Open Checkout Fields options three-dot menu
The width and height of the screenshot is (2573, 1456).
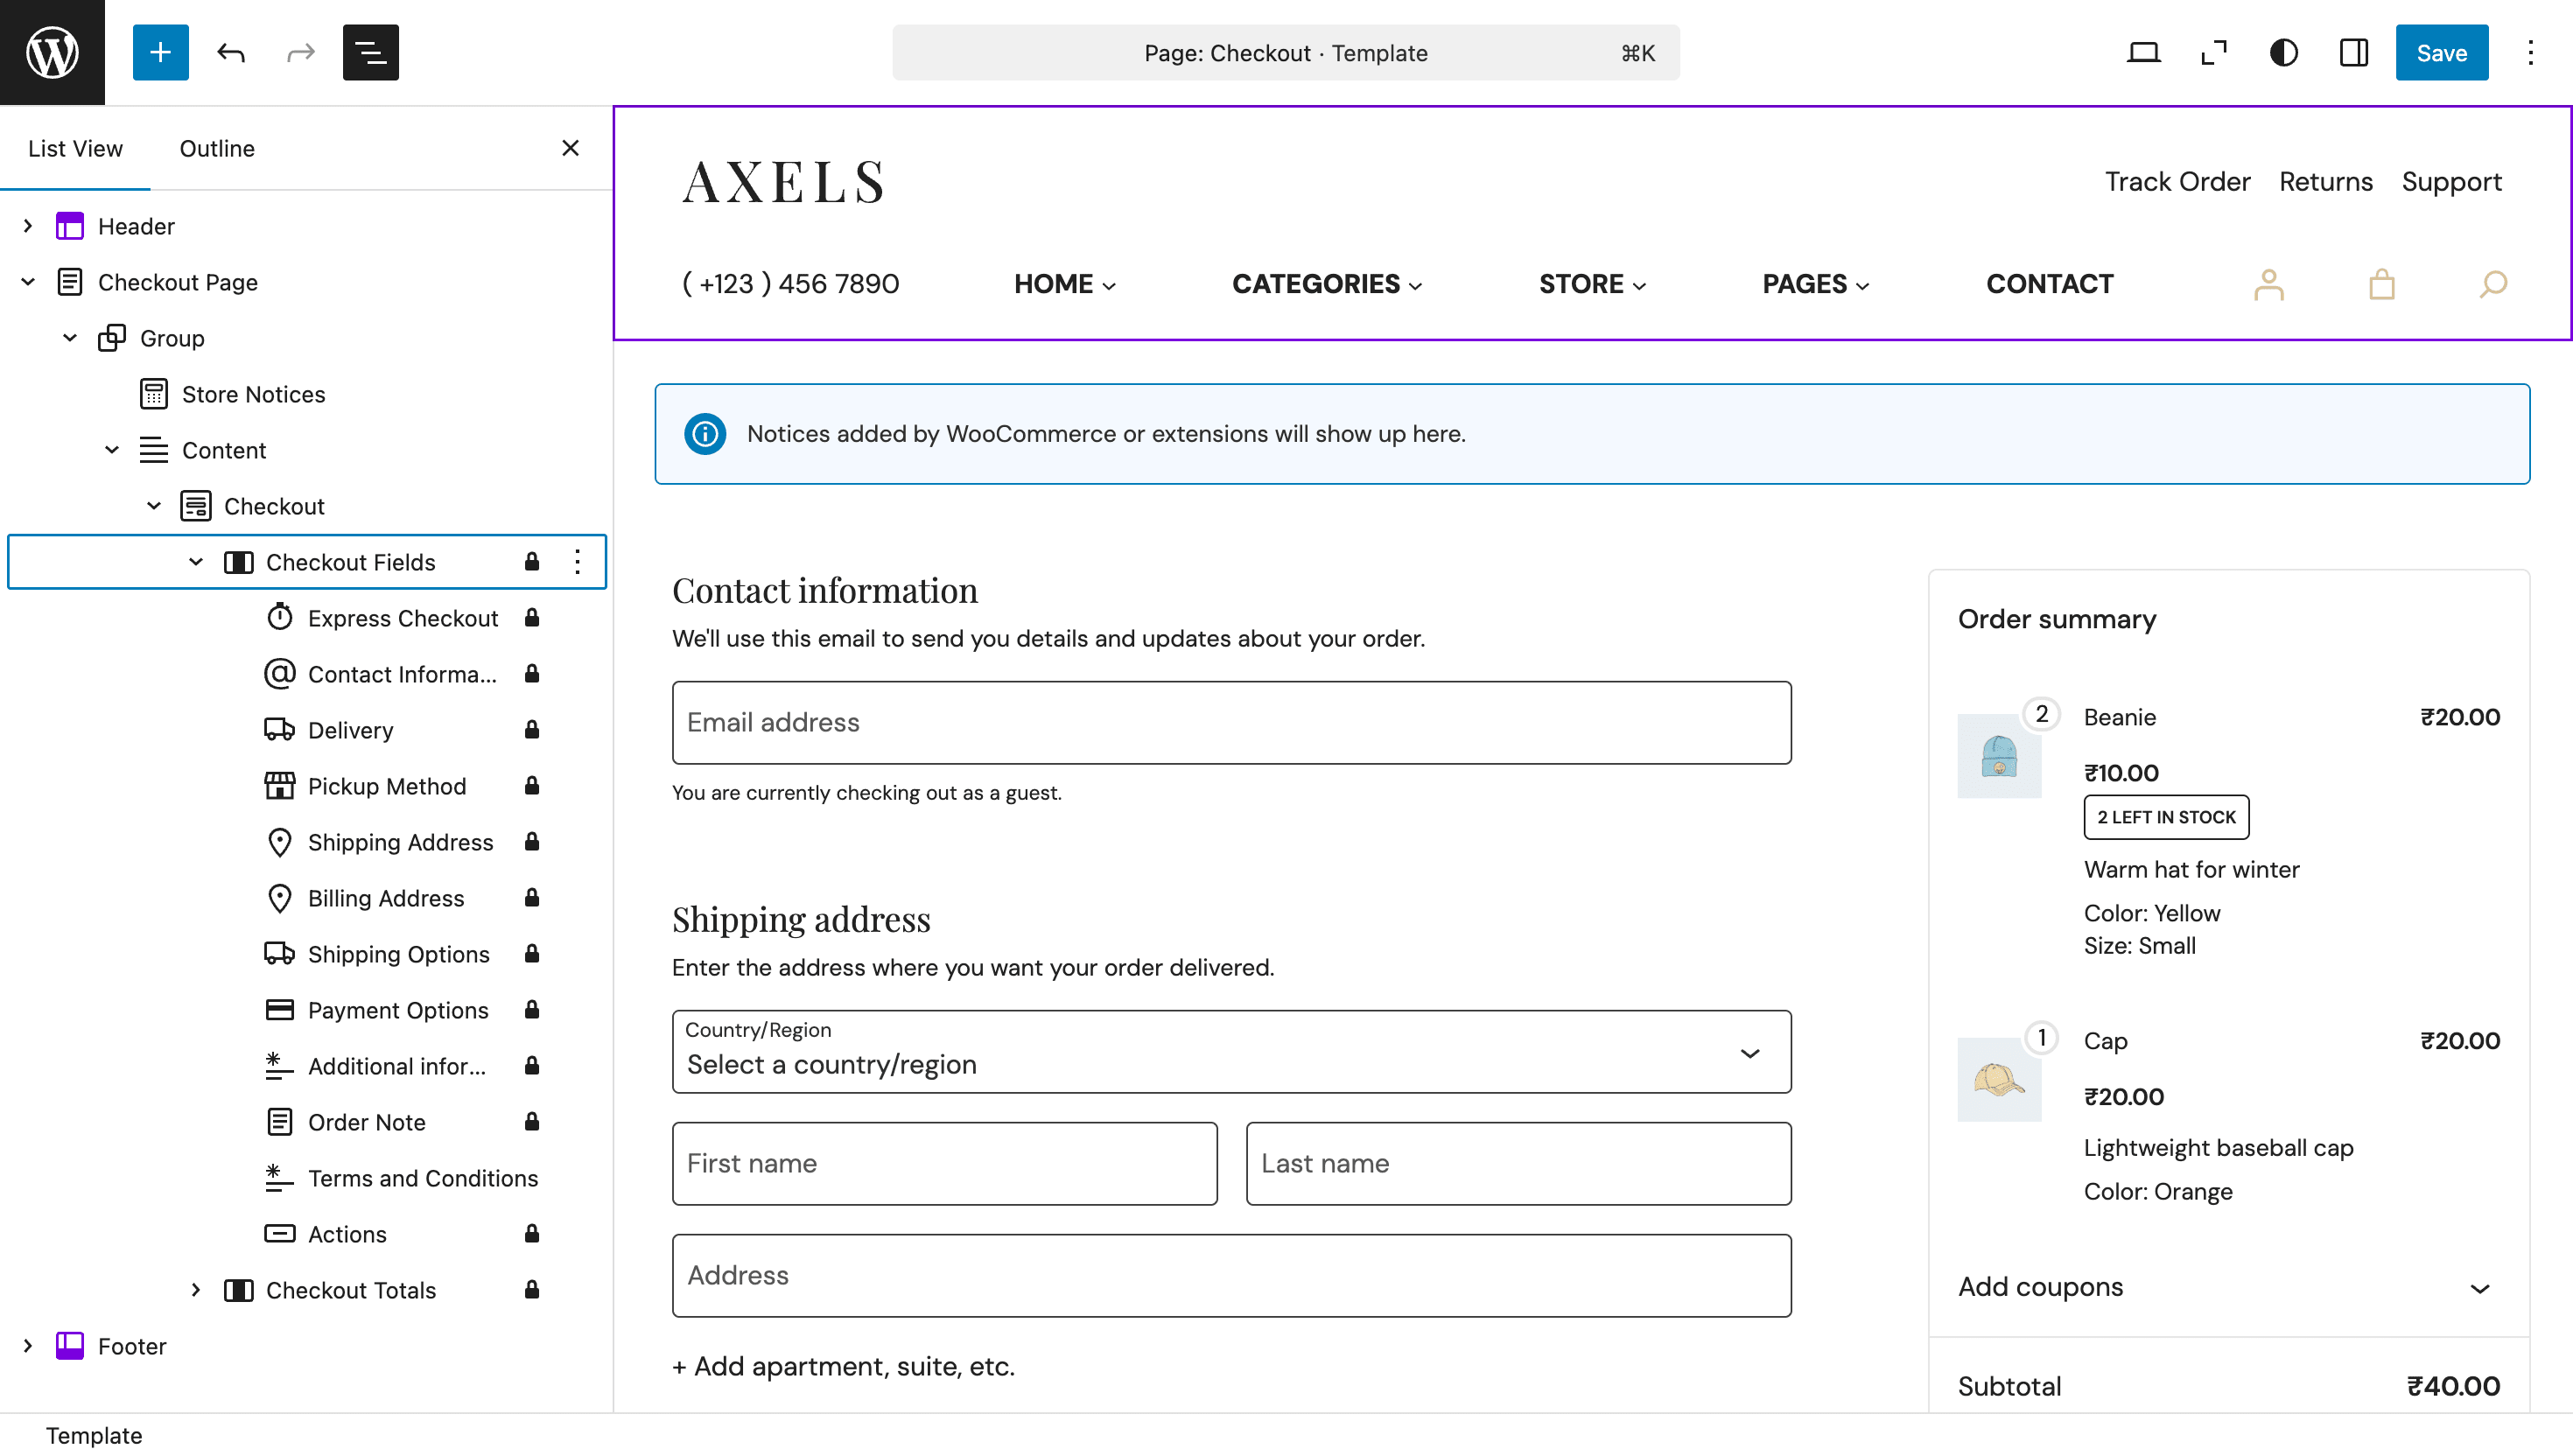click(x=577, y=562)
